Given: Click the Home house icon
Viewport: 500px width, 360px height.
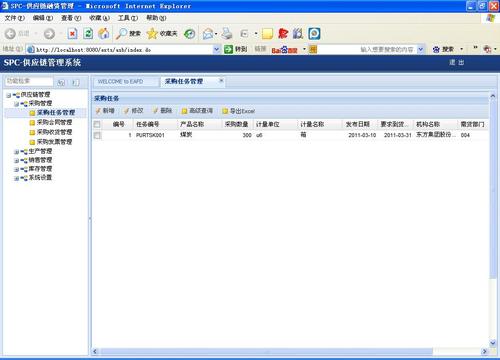Looking at the screenshot, I should pyautogui.click(x=104, y=33).
